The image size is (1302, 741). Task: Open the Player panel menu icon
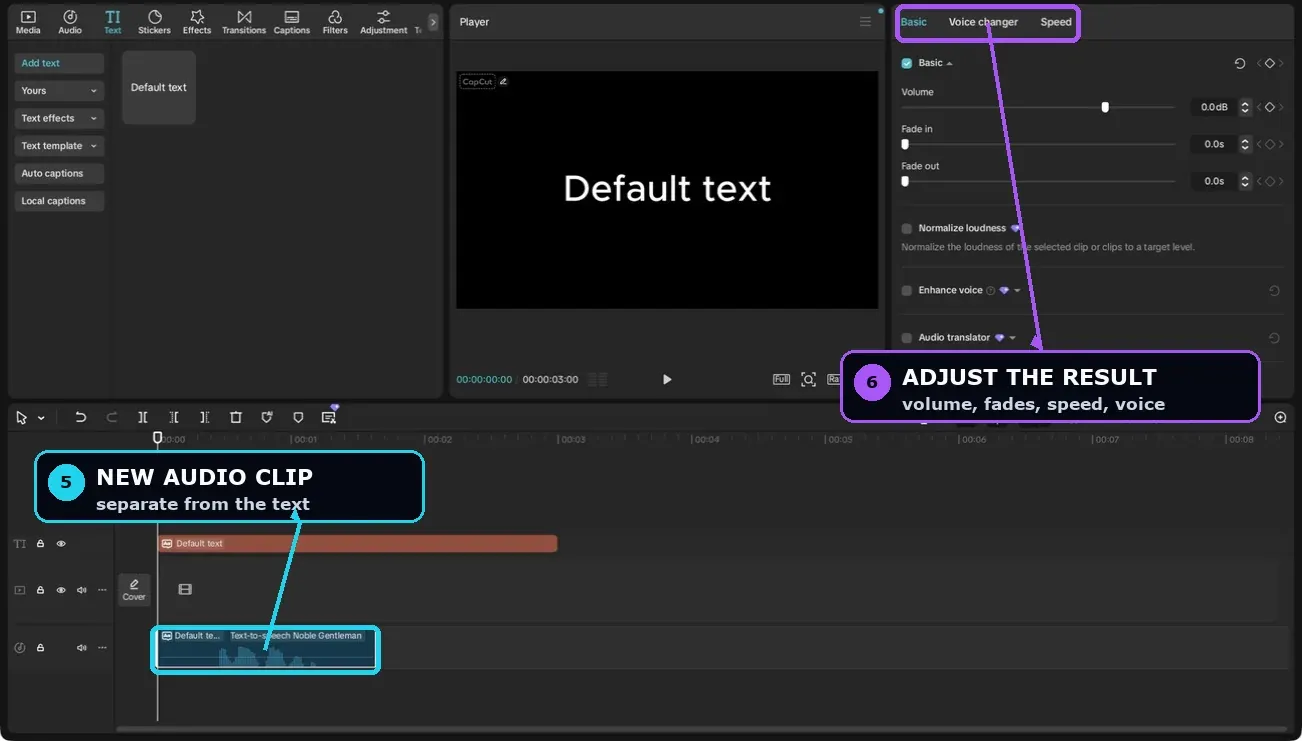click(x=865, y=22)
